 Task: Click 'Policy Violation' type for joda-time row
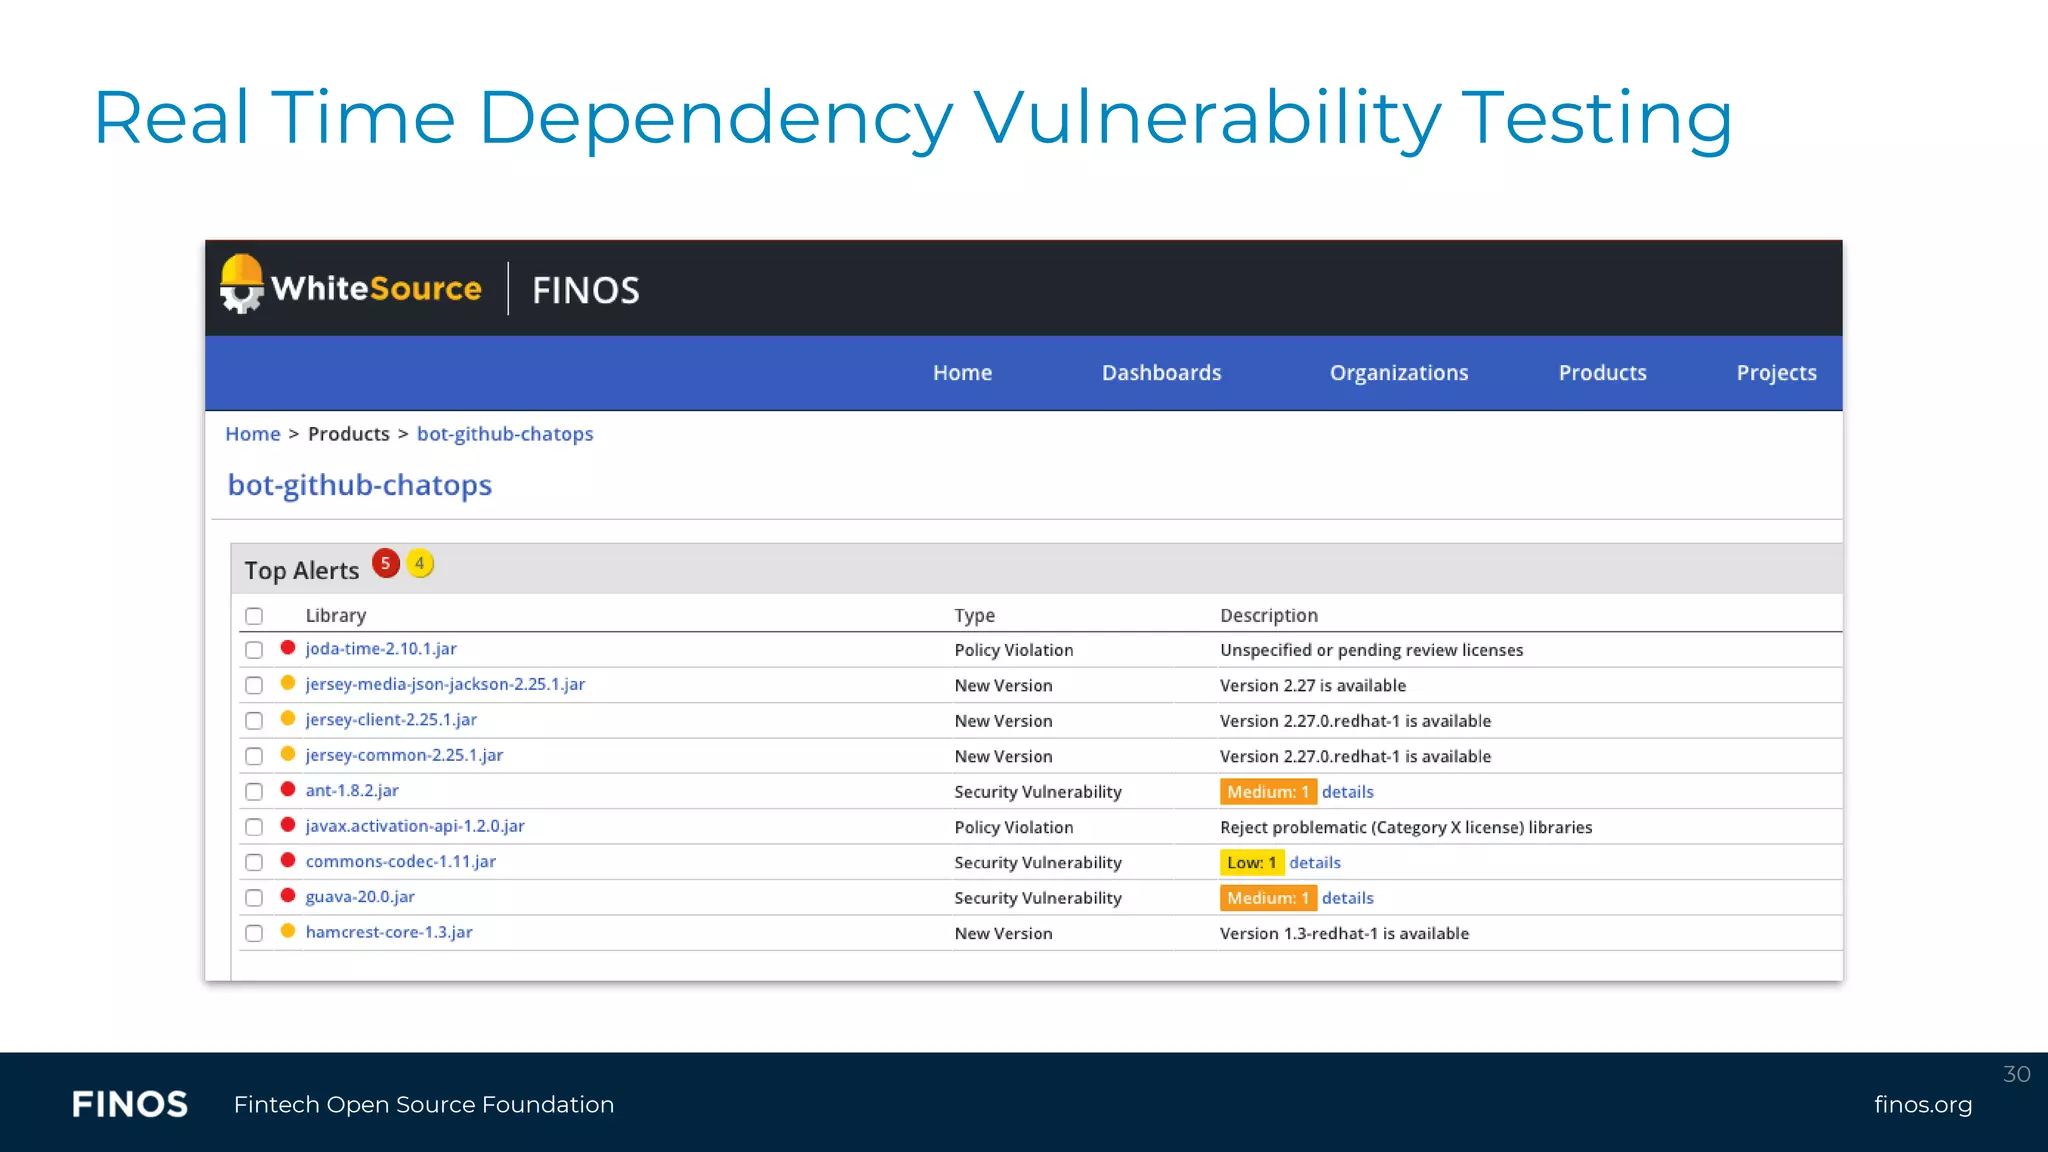pos(1014,650)
